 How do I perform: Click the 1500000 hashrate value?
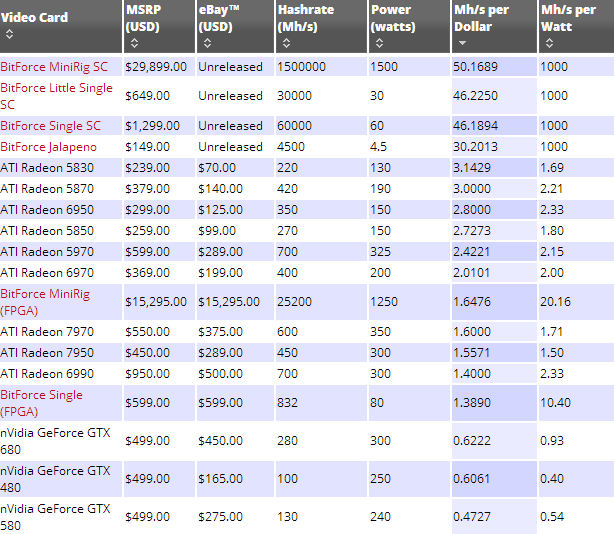pyautogui.click(x=302, y=67)
